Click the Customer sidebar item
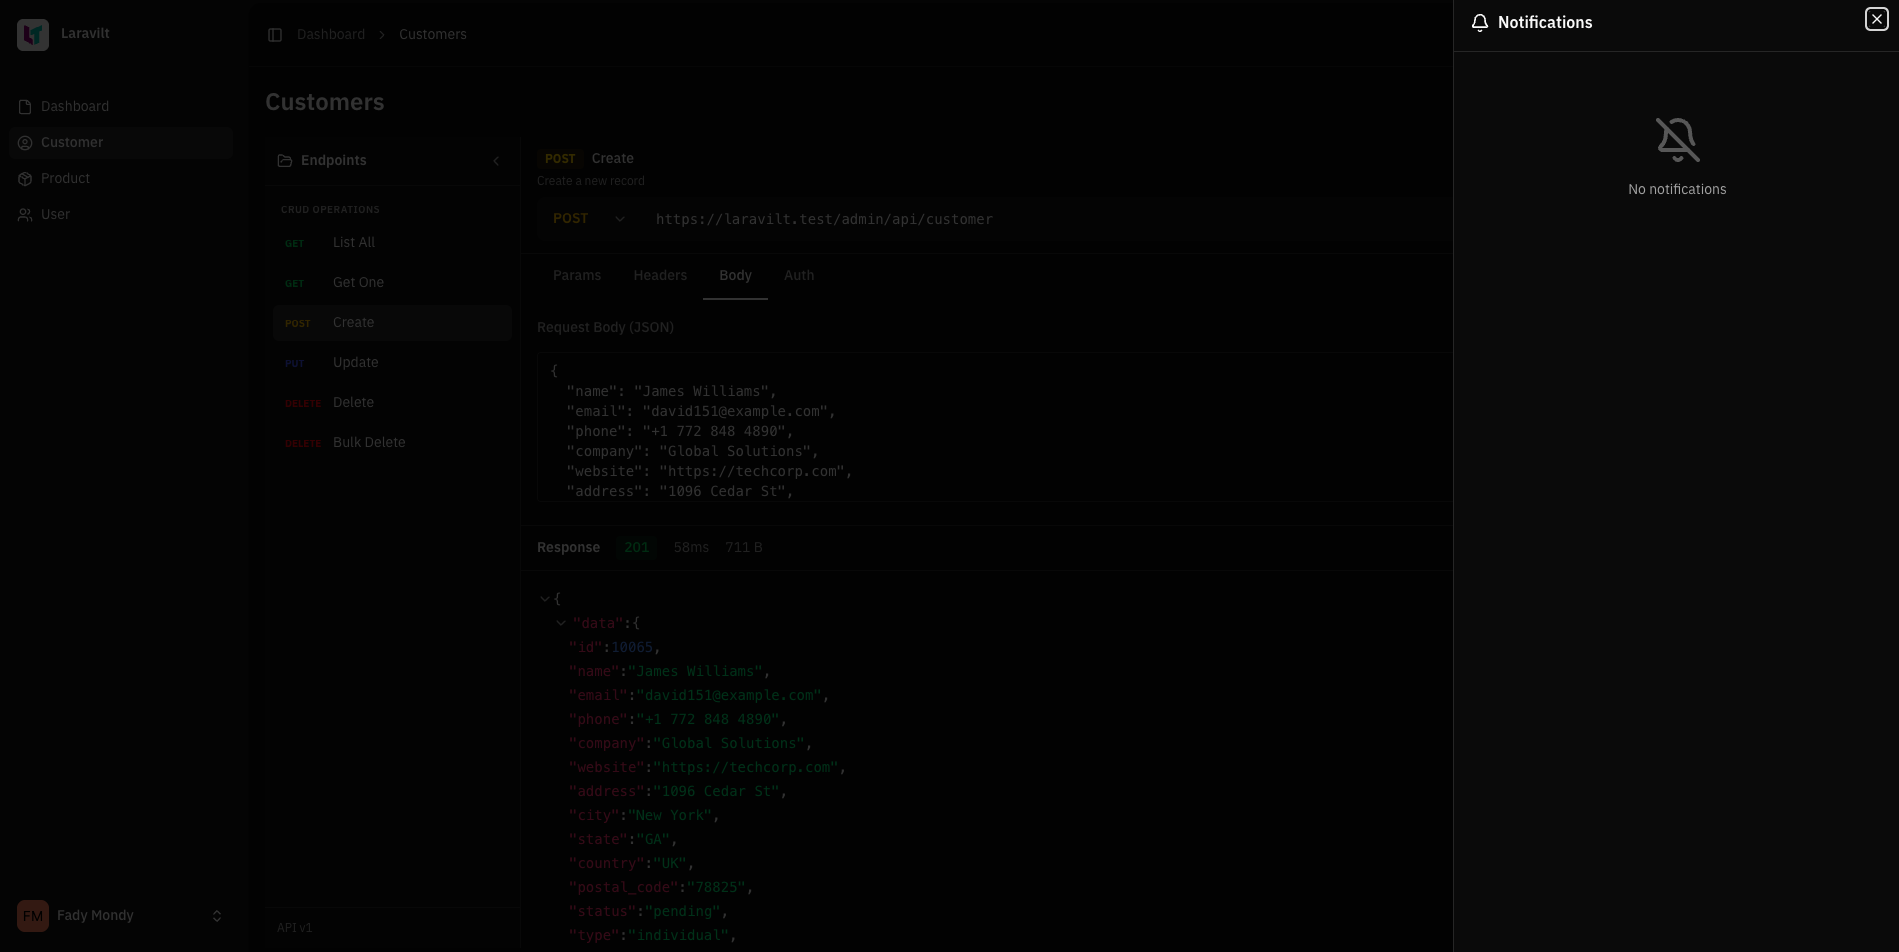 71,143
